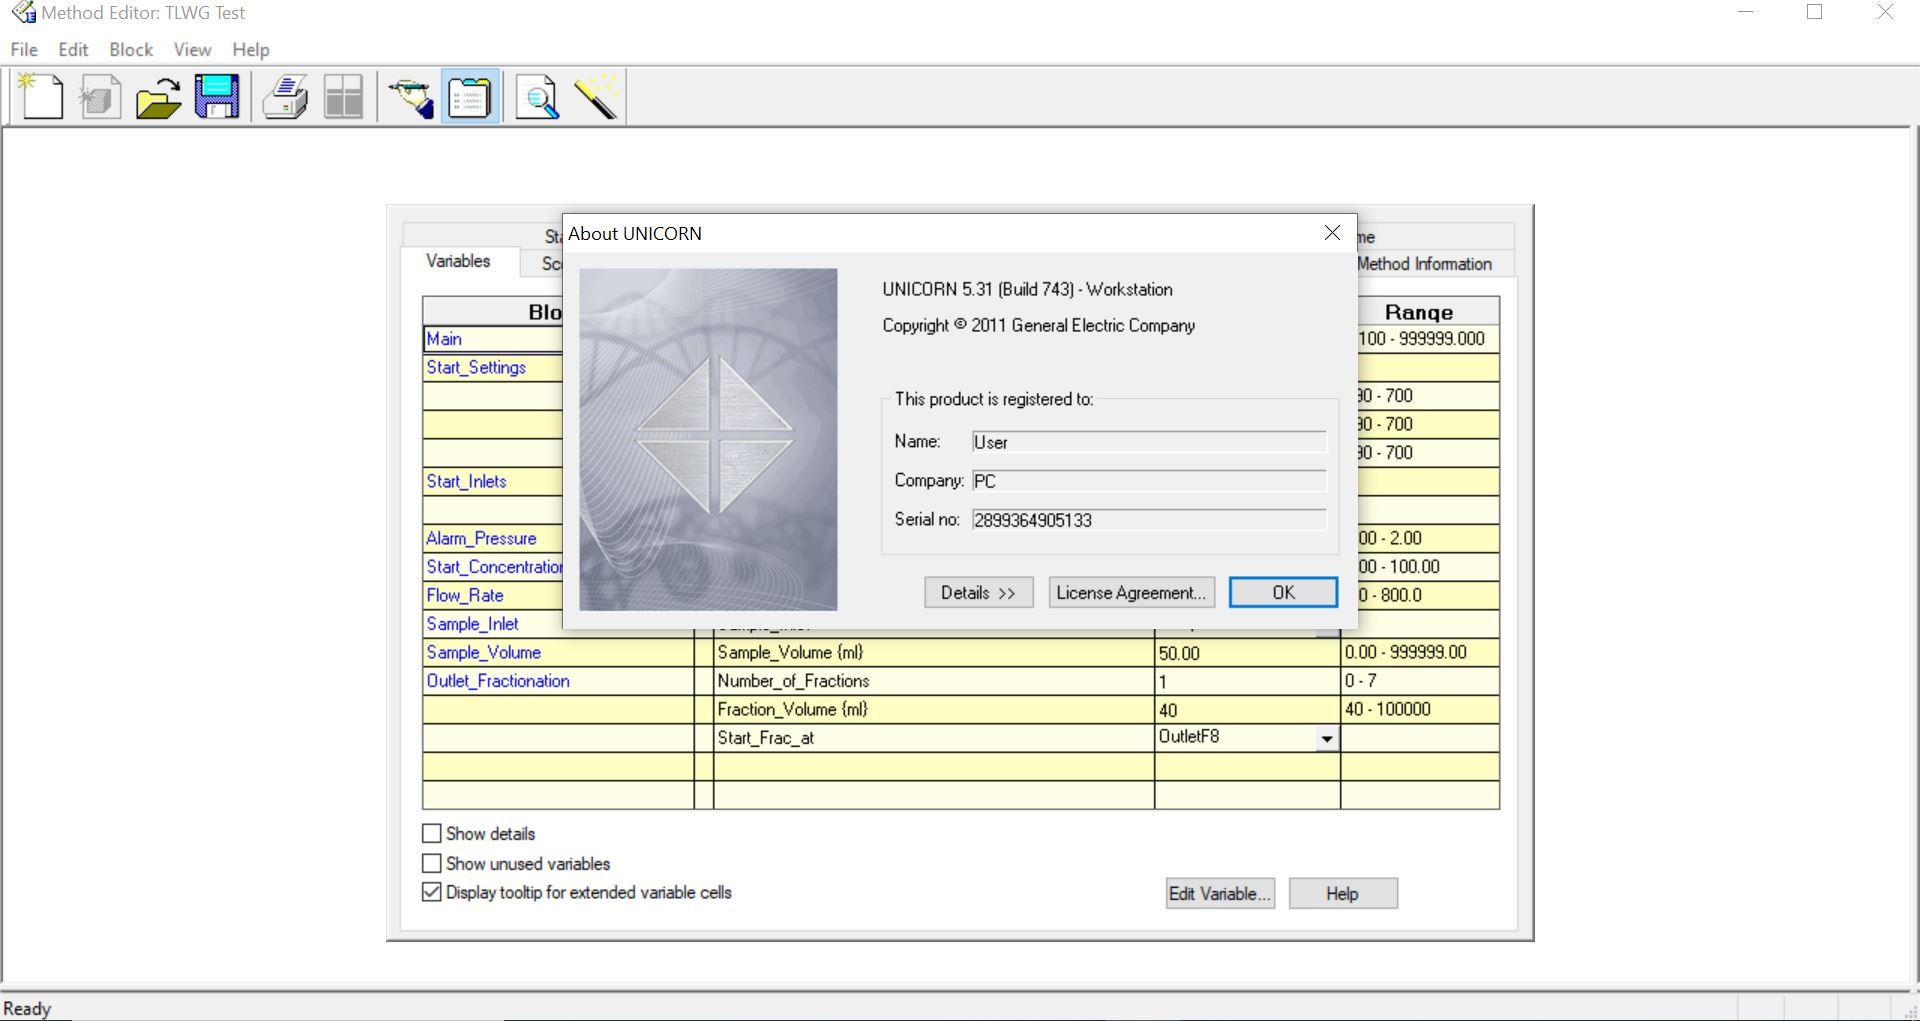
Task: Select the Sample_Volume block
Action: (484, 652)
